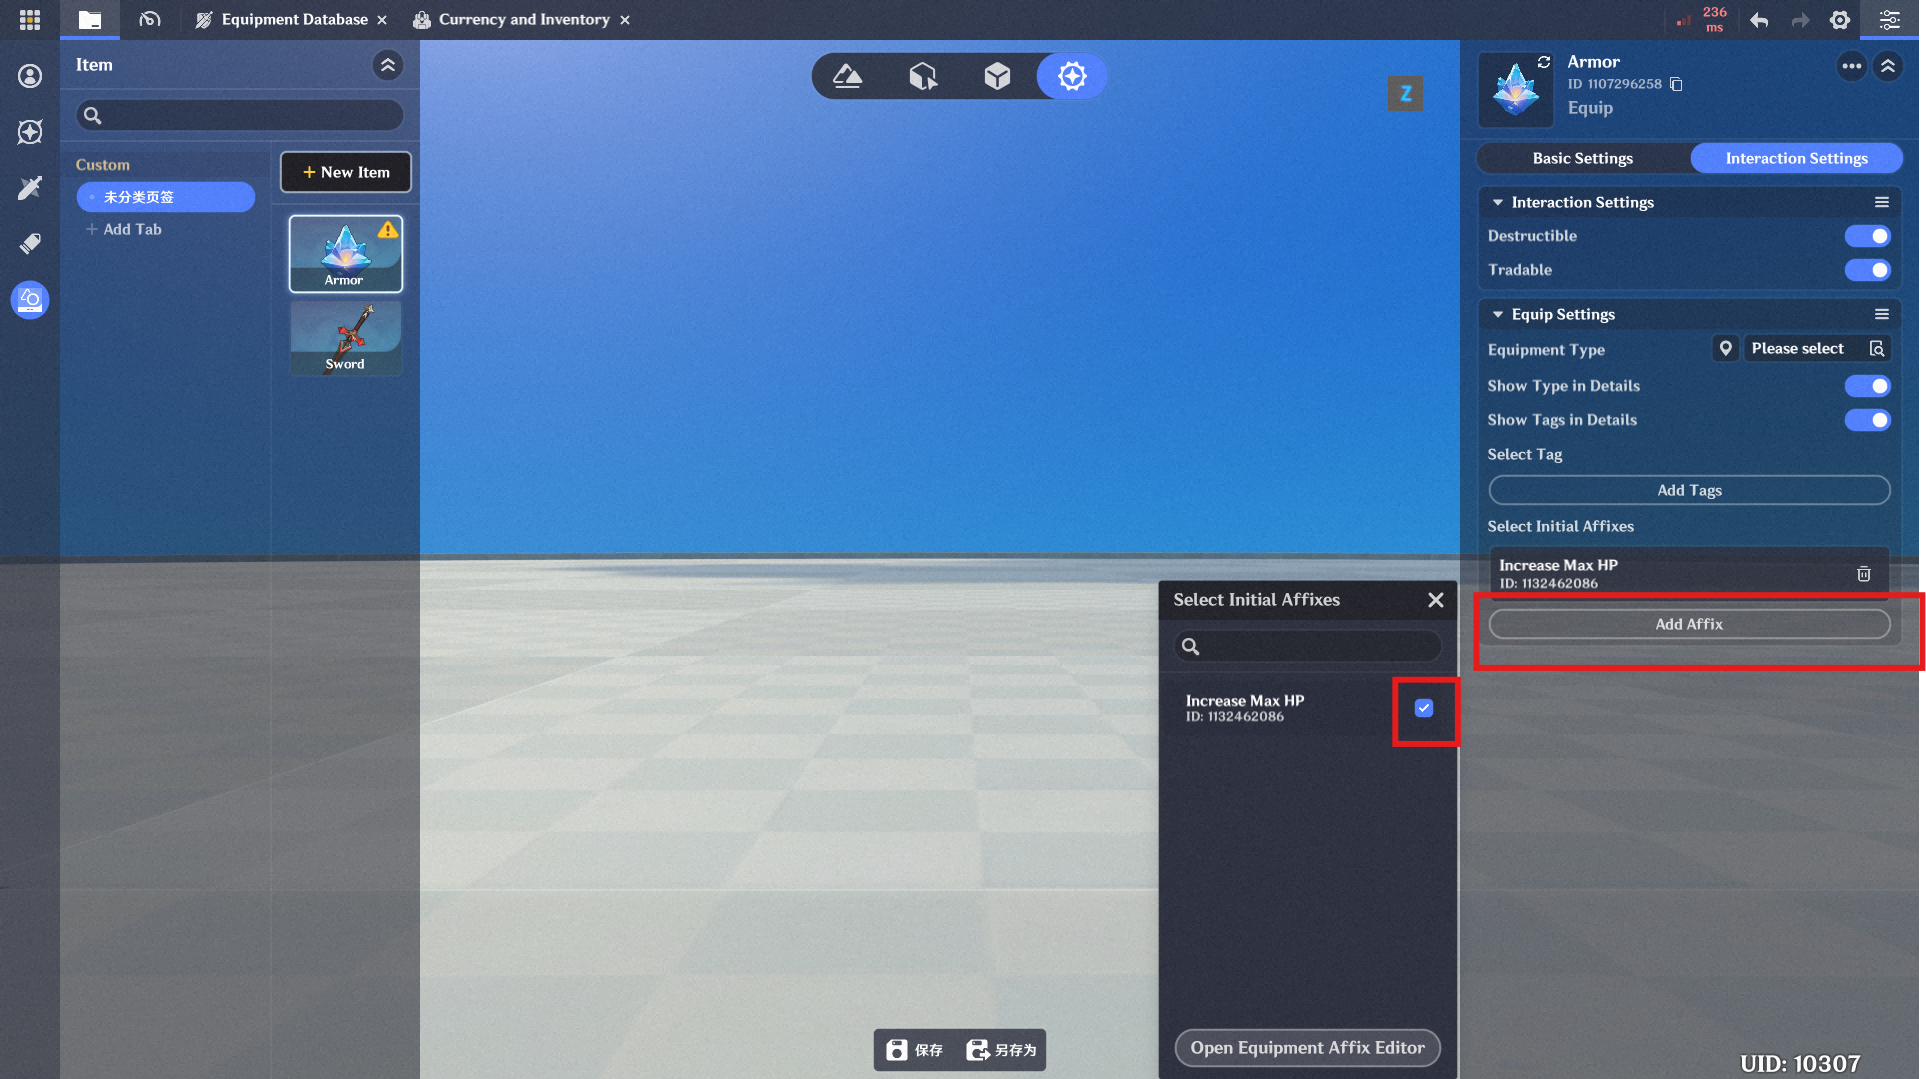Close the Select Initial Affixes popup

point(1436,600)
